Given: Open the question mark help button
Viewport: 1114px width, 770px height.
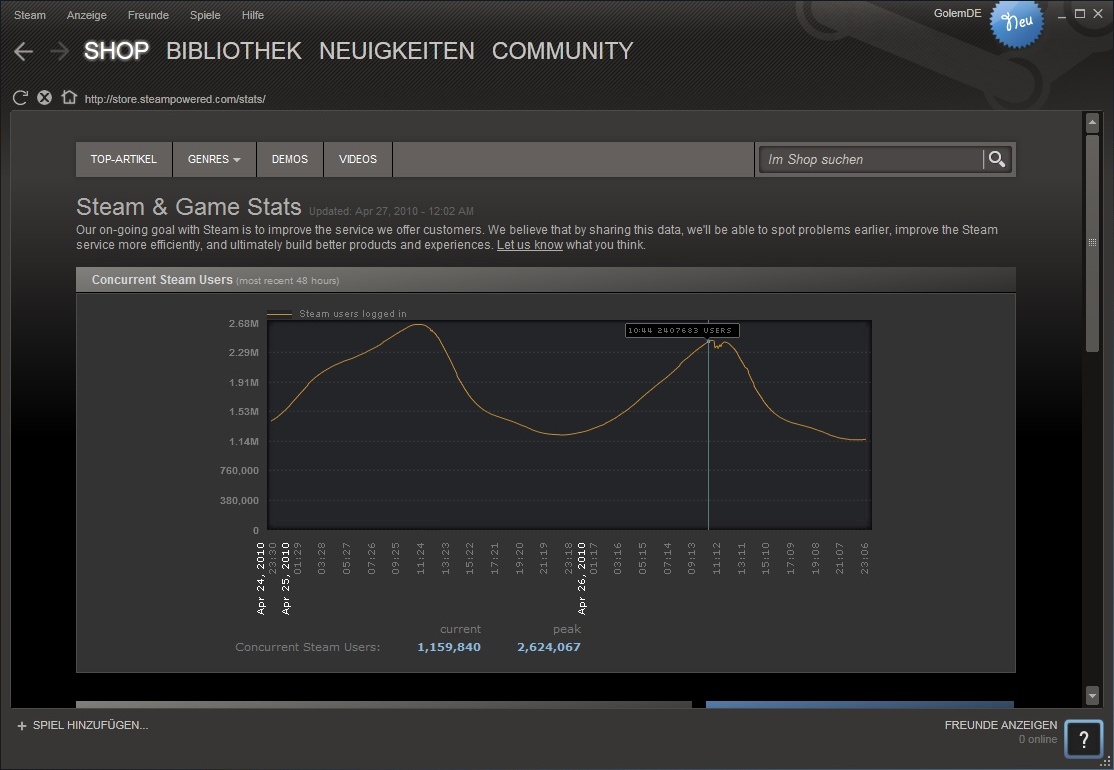Looking at the screenshot, I should pyautogui.click(x=1083, y=740).
